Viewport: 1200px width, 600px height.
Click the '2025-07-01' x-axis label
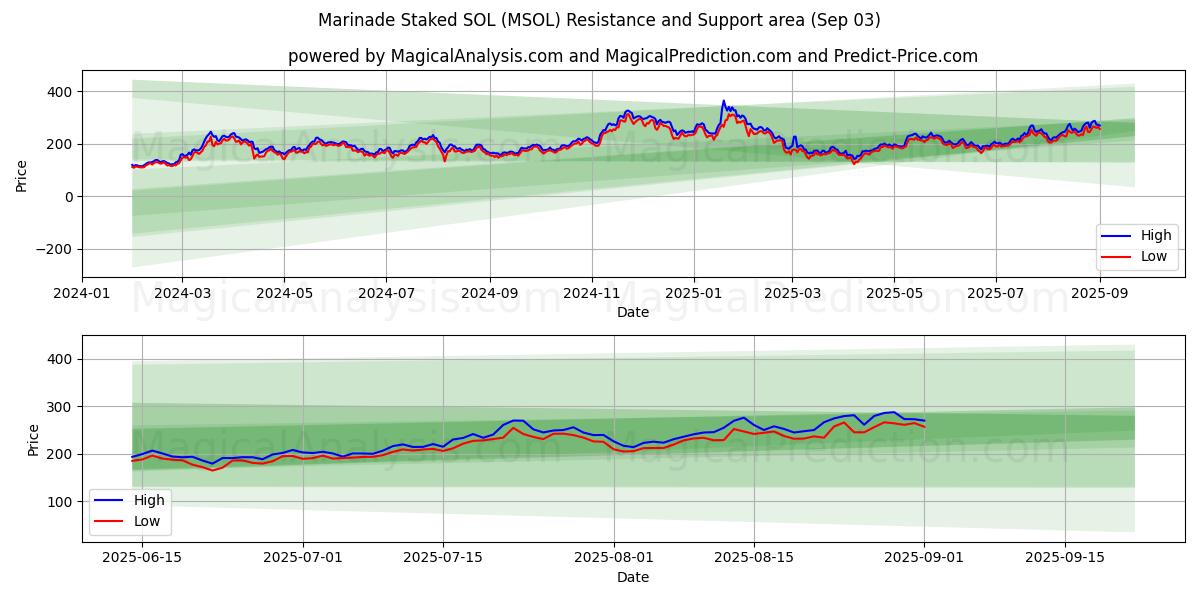coord(303,557)
